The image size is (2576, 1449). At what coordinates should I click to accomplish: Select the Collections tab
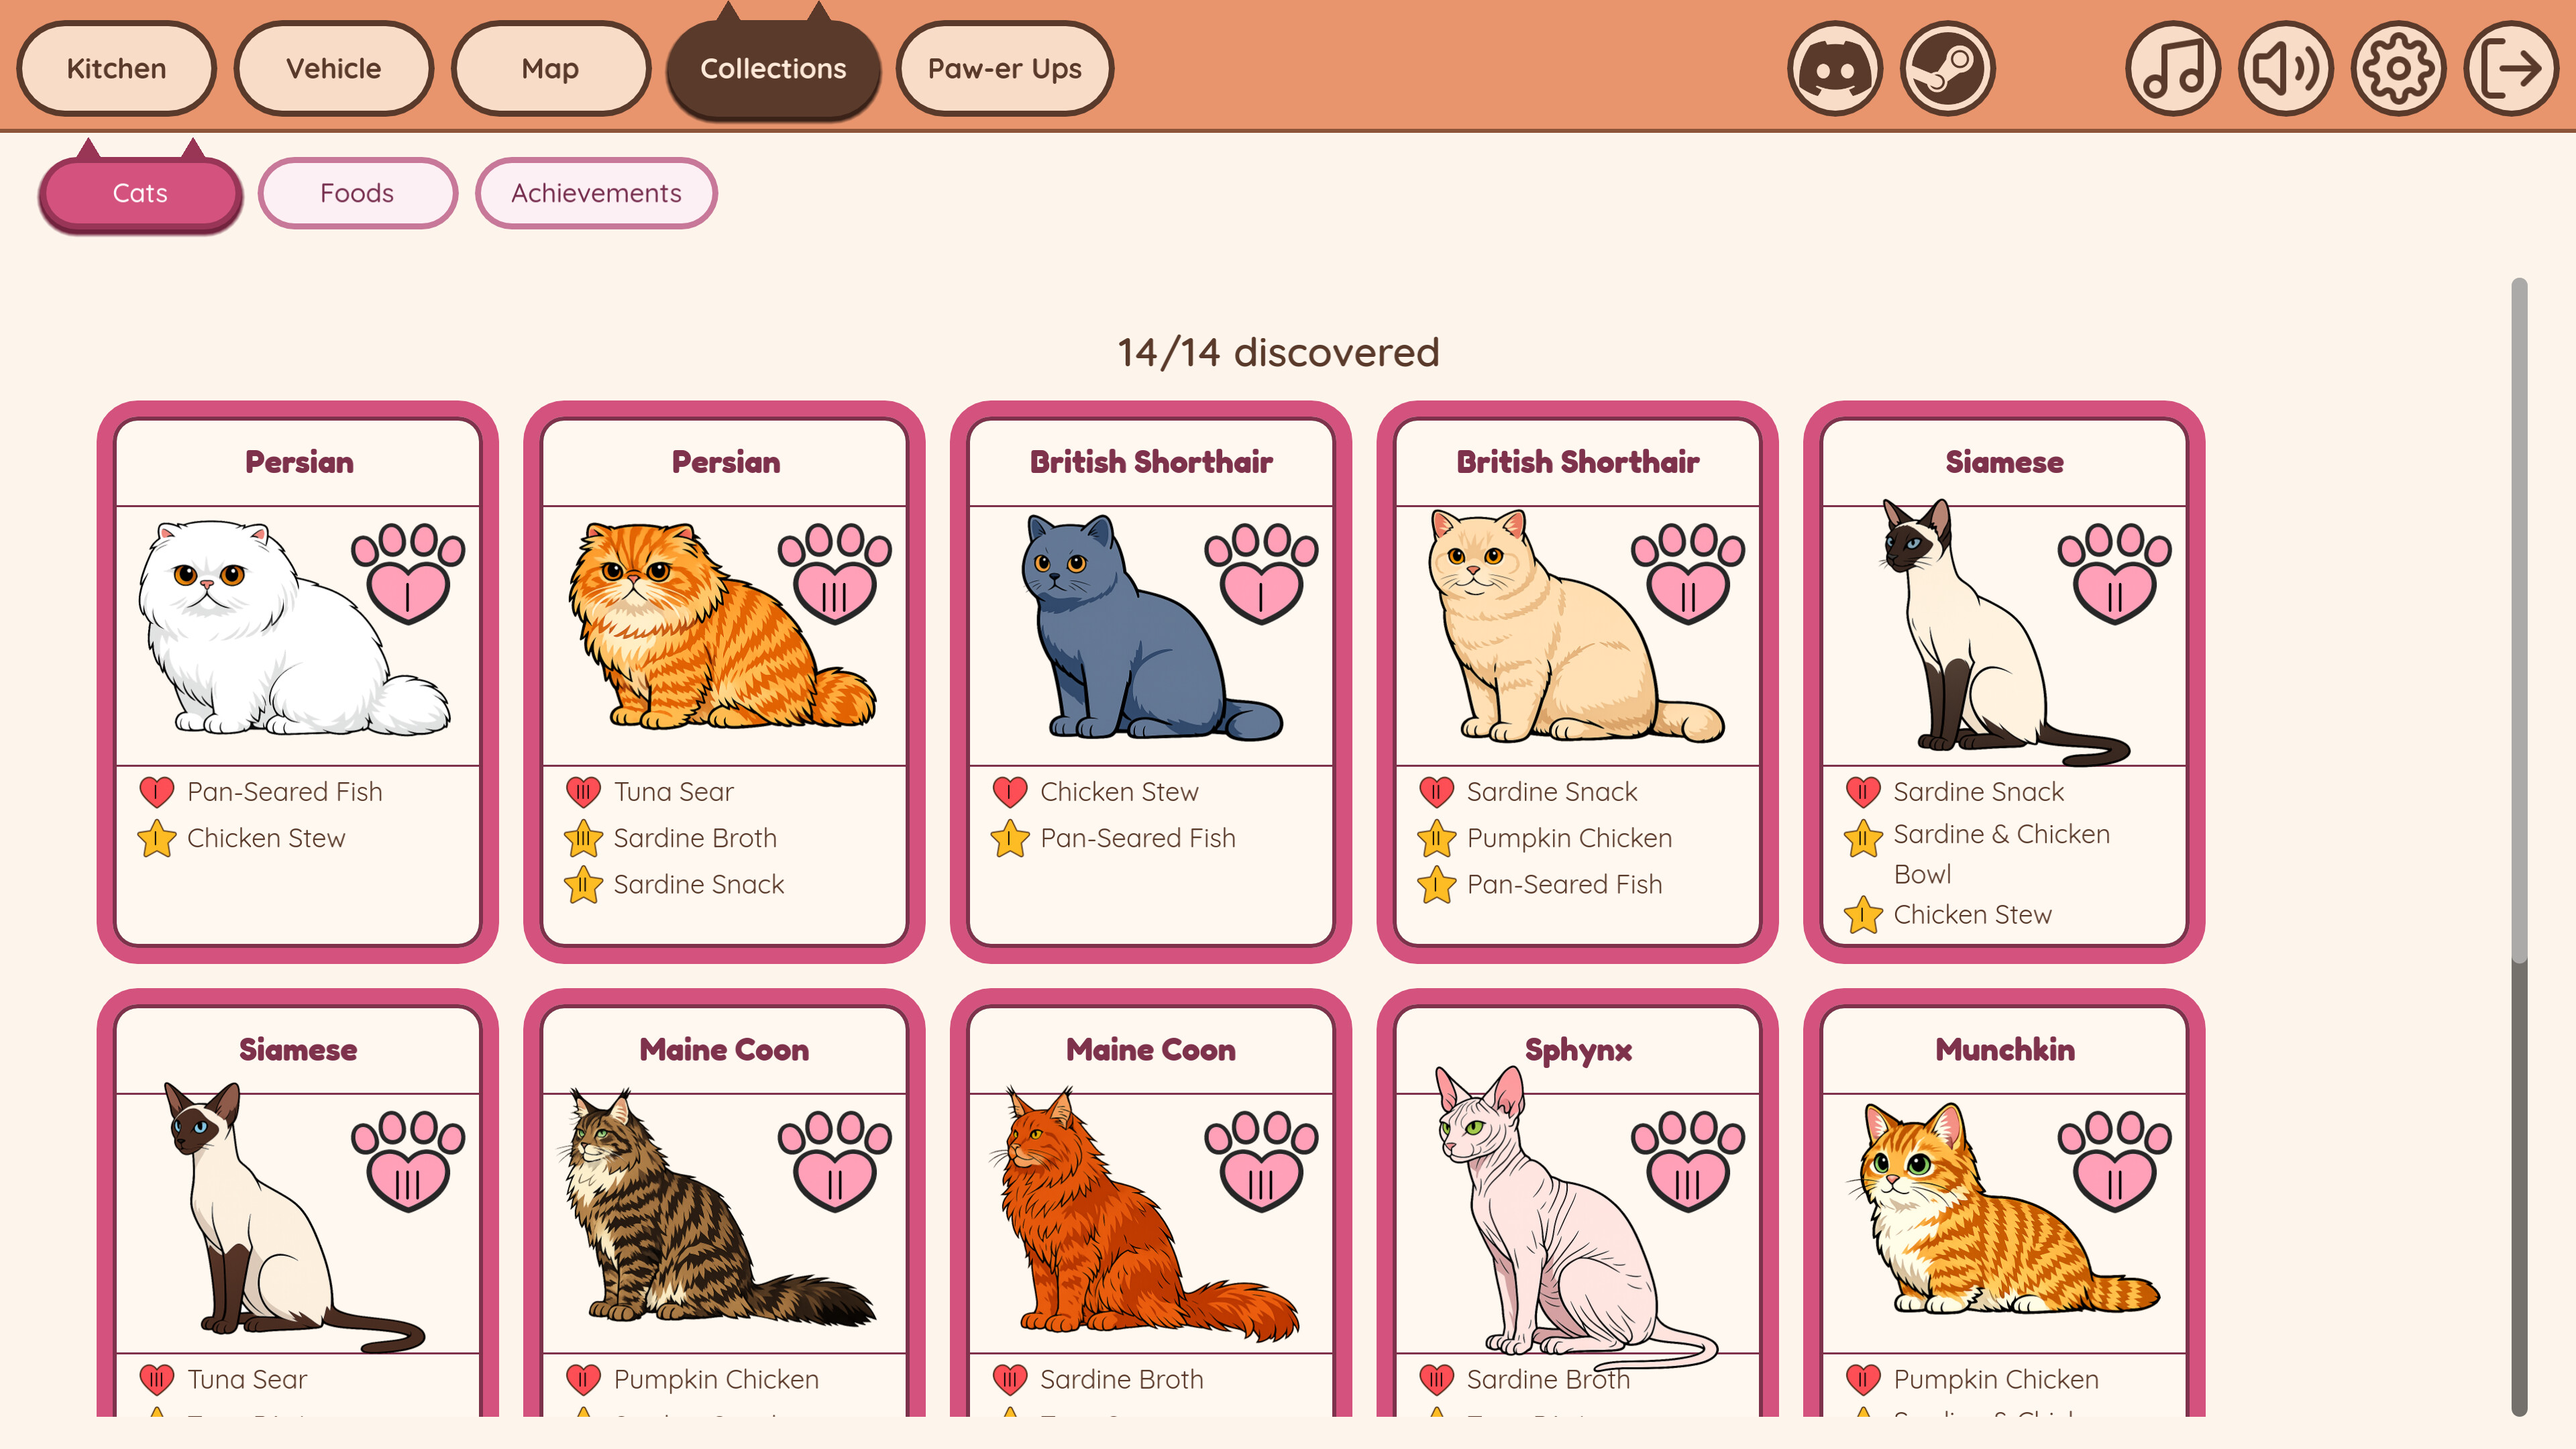(773, 69)
